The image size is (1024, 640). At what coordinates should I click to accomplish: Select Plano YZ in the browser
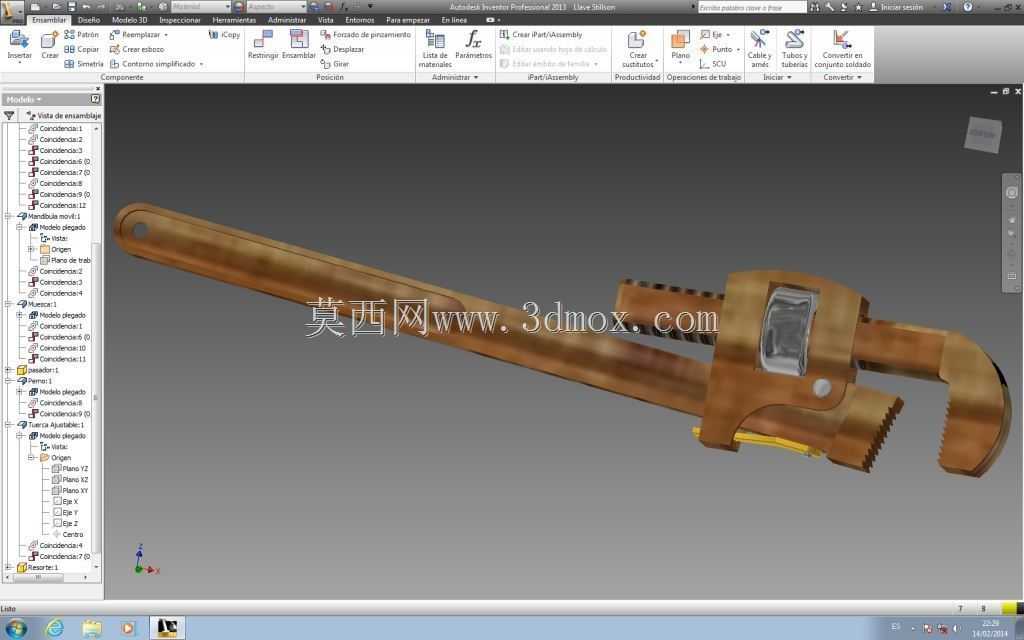70,468
